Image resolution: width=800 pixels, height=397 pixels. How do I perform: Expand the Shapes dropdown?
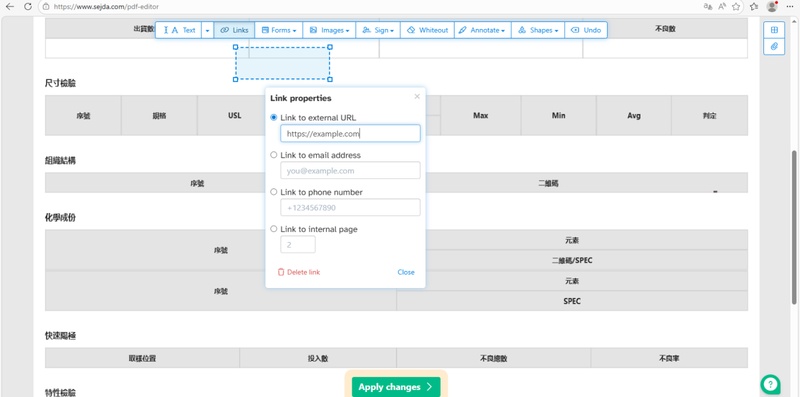538,30
